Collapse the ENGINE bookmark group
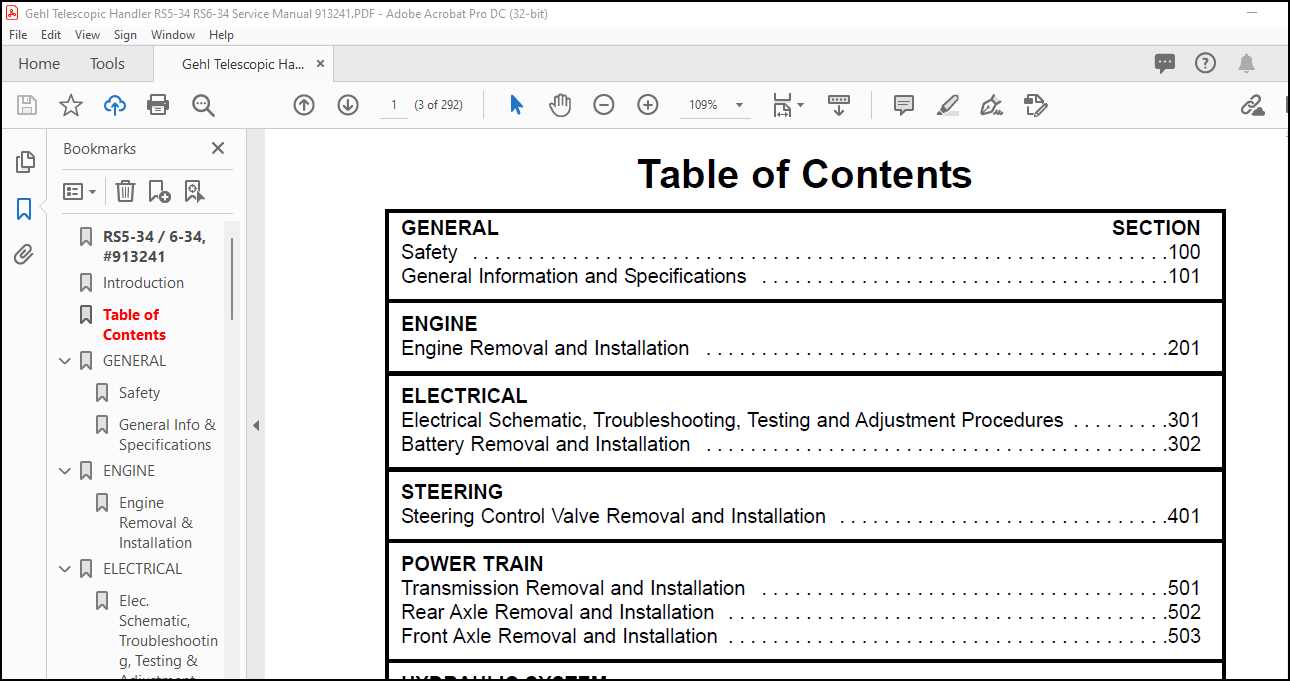The height and width of the screenshot is (681, 1290). click(x=65, y=471)
